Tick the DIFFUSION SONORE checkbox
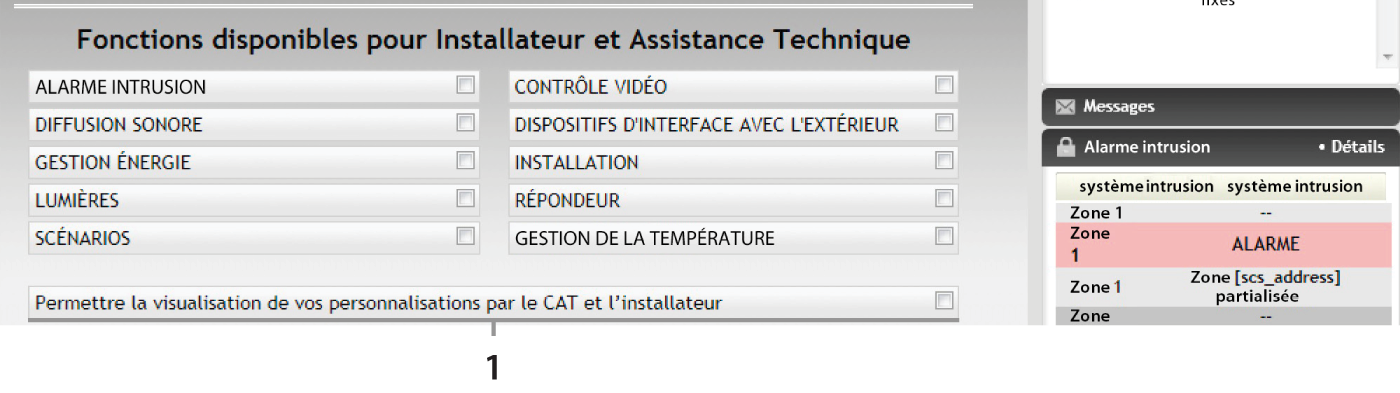Image resolution: width=1400 pixels, height=393 pixels. click(465, 123)
